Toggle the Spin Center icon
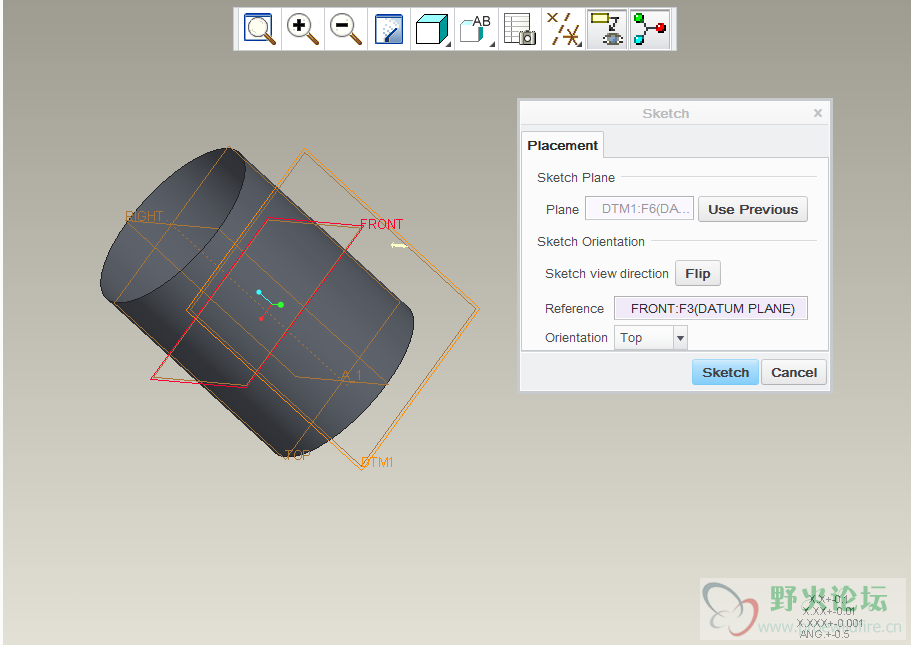Screen dimensions: 911x645 [x=650, y=29]
